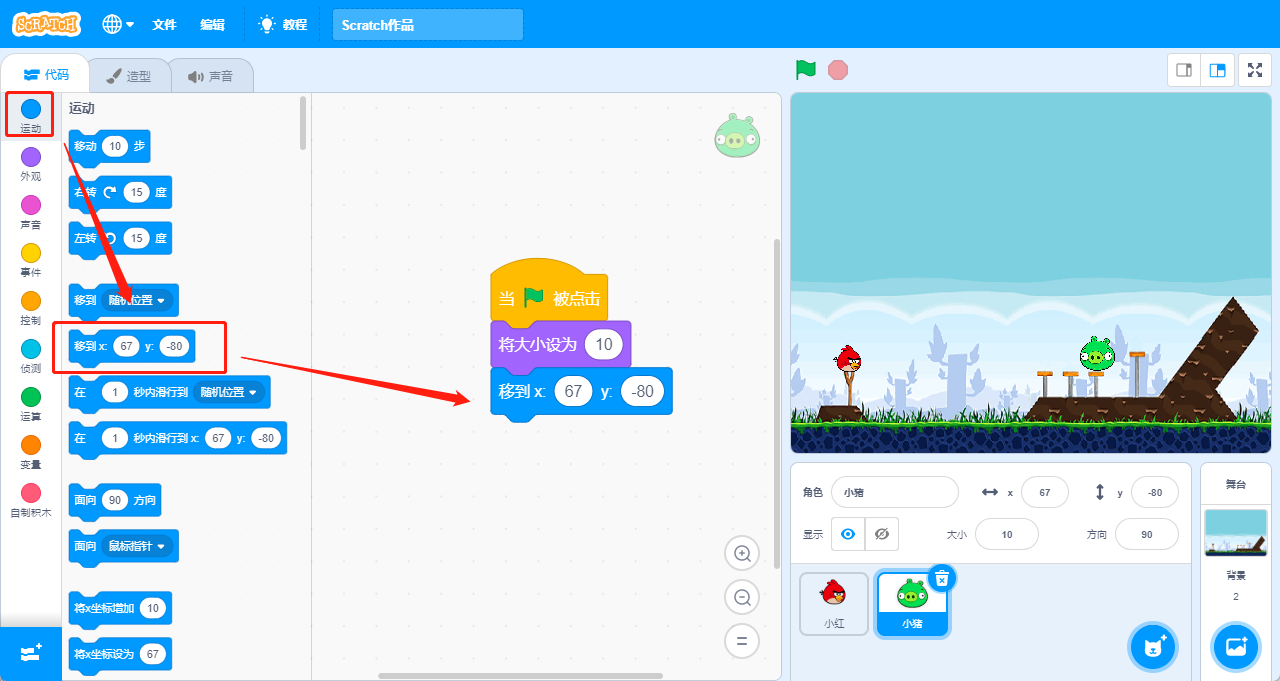Click the 1 秒内滑行到 x y block
The image size is (1280, 681).
(177, 438)
